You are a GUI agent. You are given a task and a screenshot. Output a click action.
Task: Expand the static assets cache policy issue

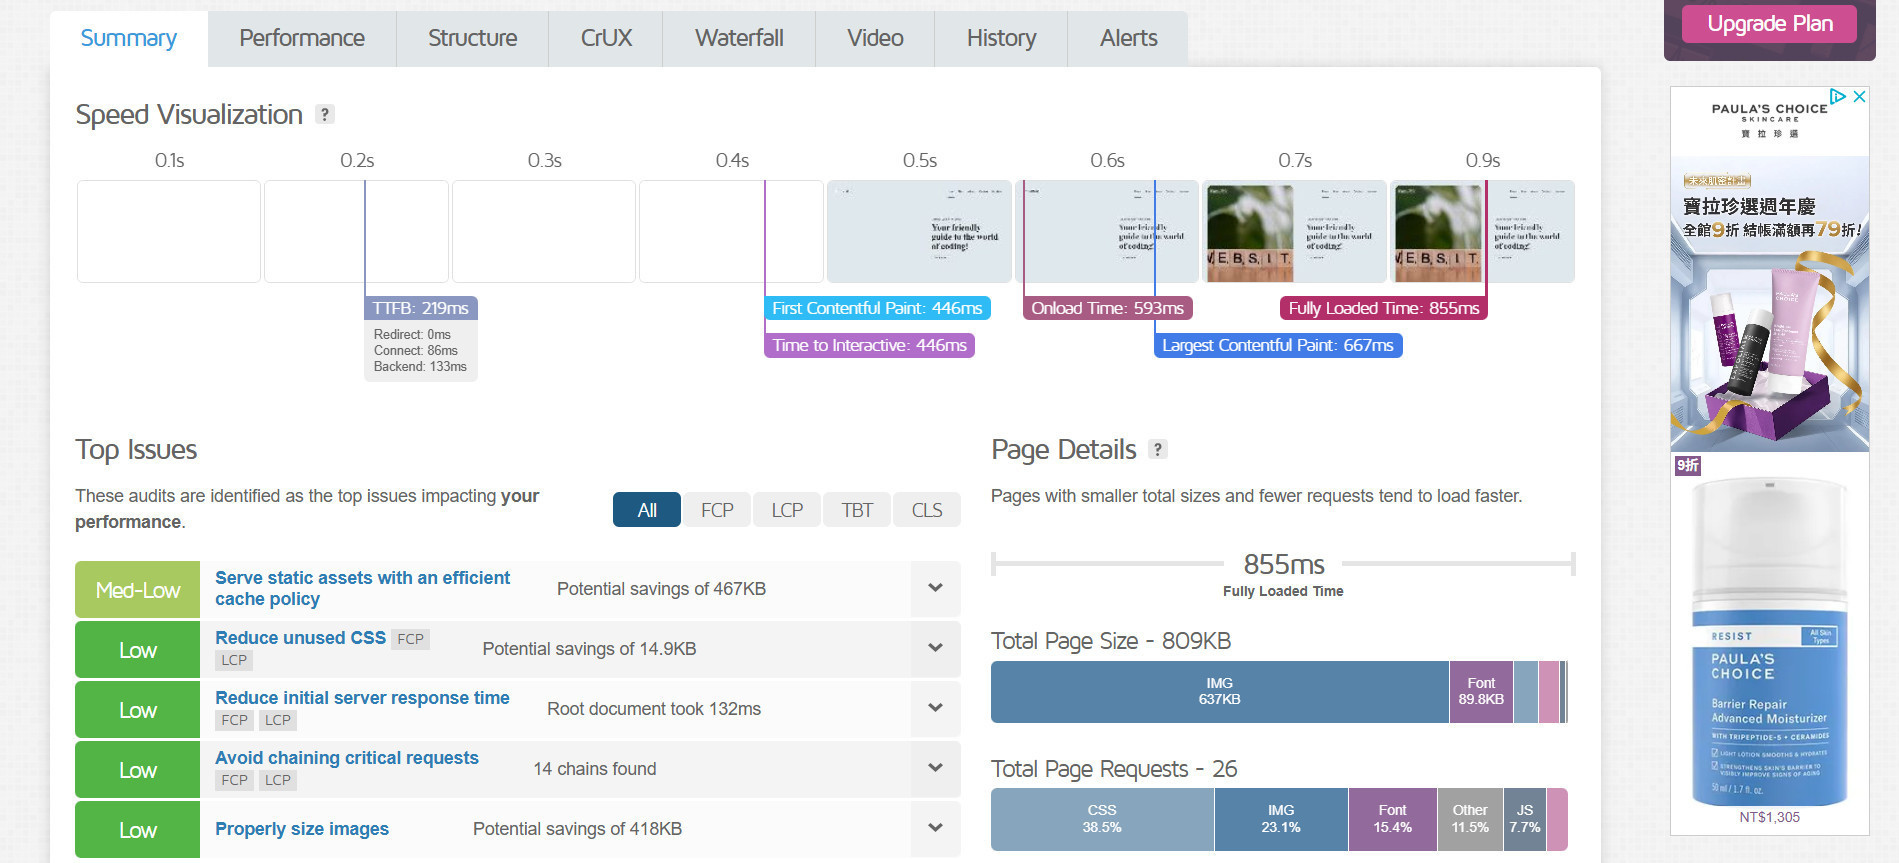pyautogui.click(x=935, y=588)
